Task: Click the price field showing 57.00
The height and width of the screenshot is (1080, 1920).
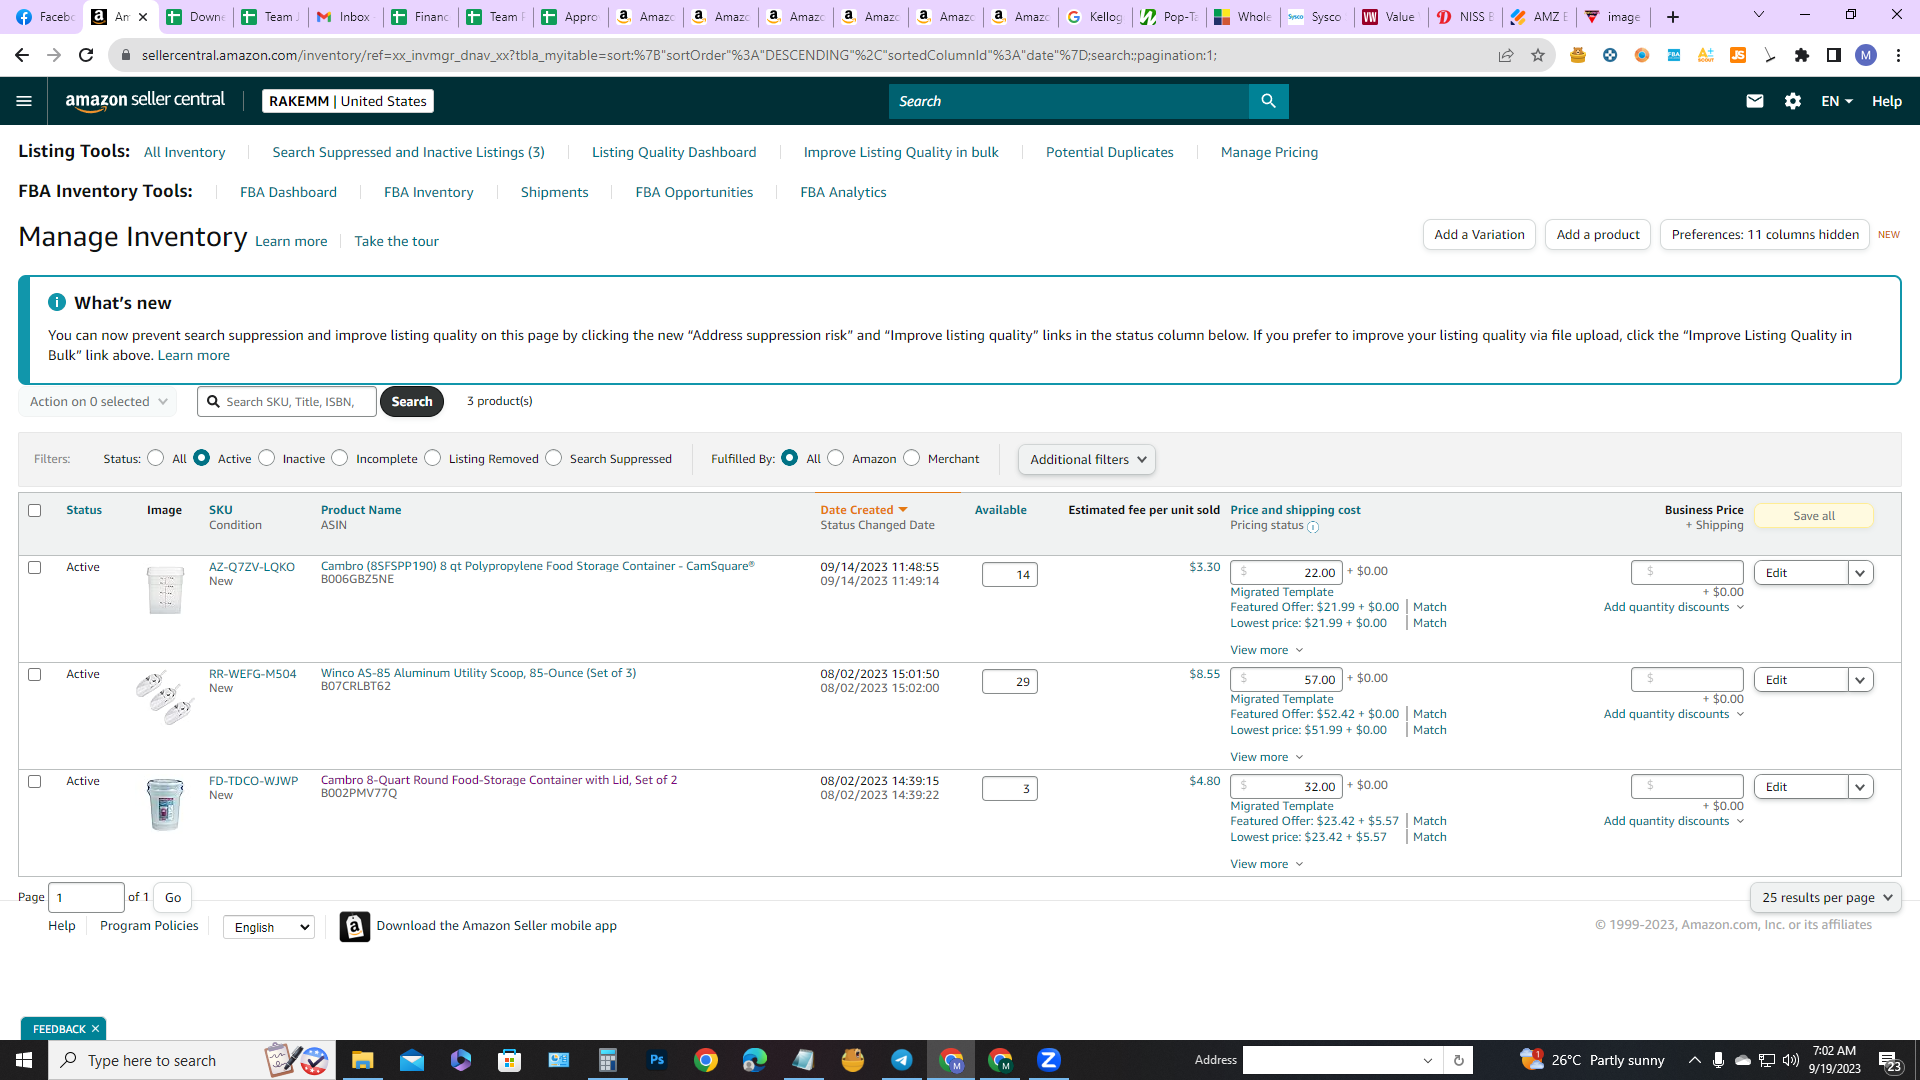Action: pyautogui.click(x=1286, y=680)
